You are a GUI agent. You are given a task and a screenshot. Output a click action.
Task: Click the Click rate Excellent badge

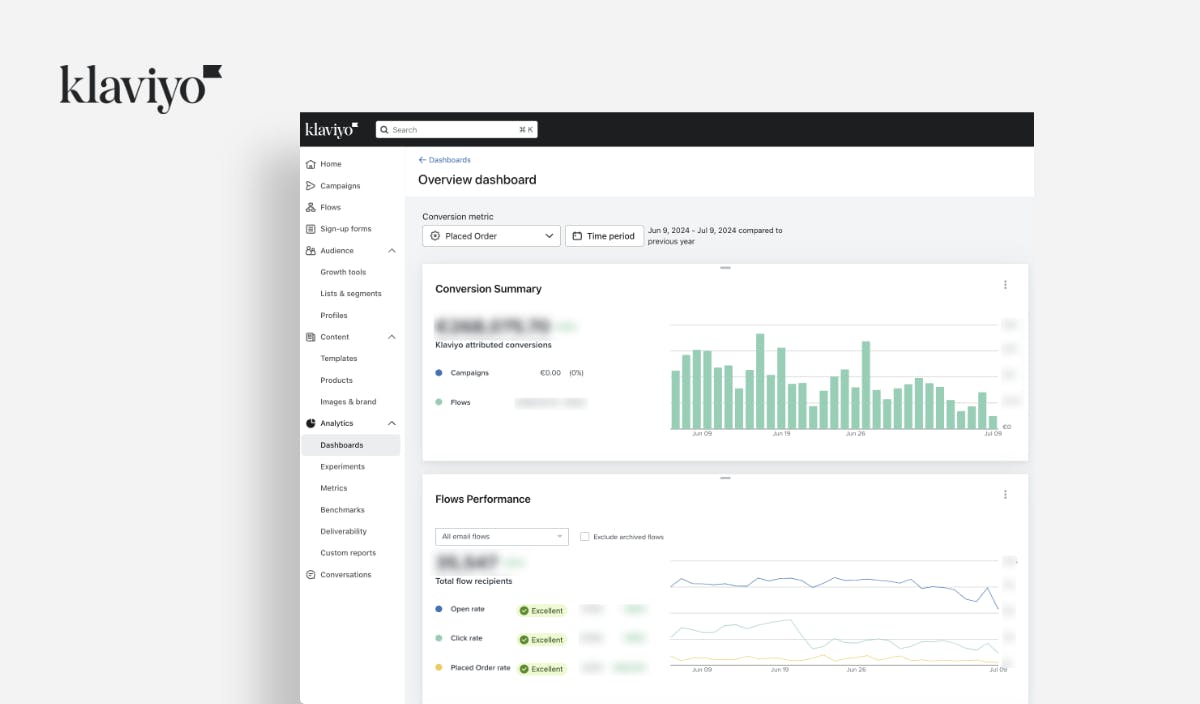pos(542,639)
